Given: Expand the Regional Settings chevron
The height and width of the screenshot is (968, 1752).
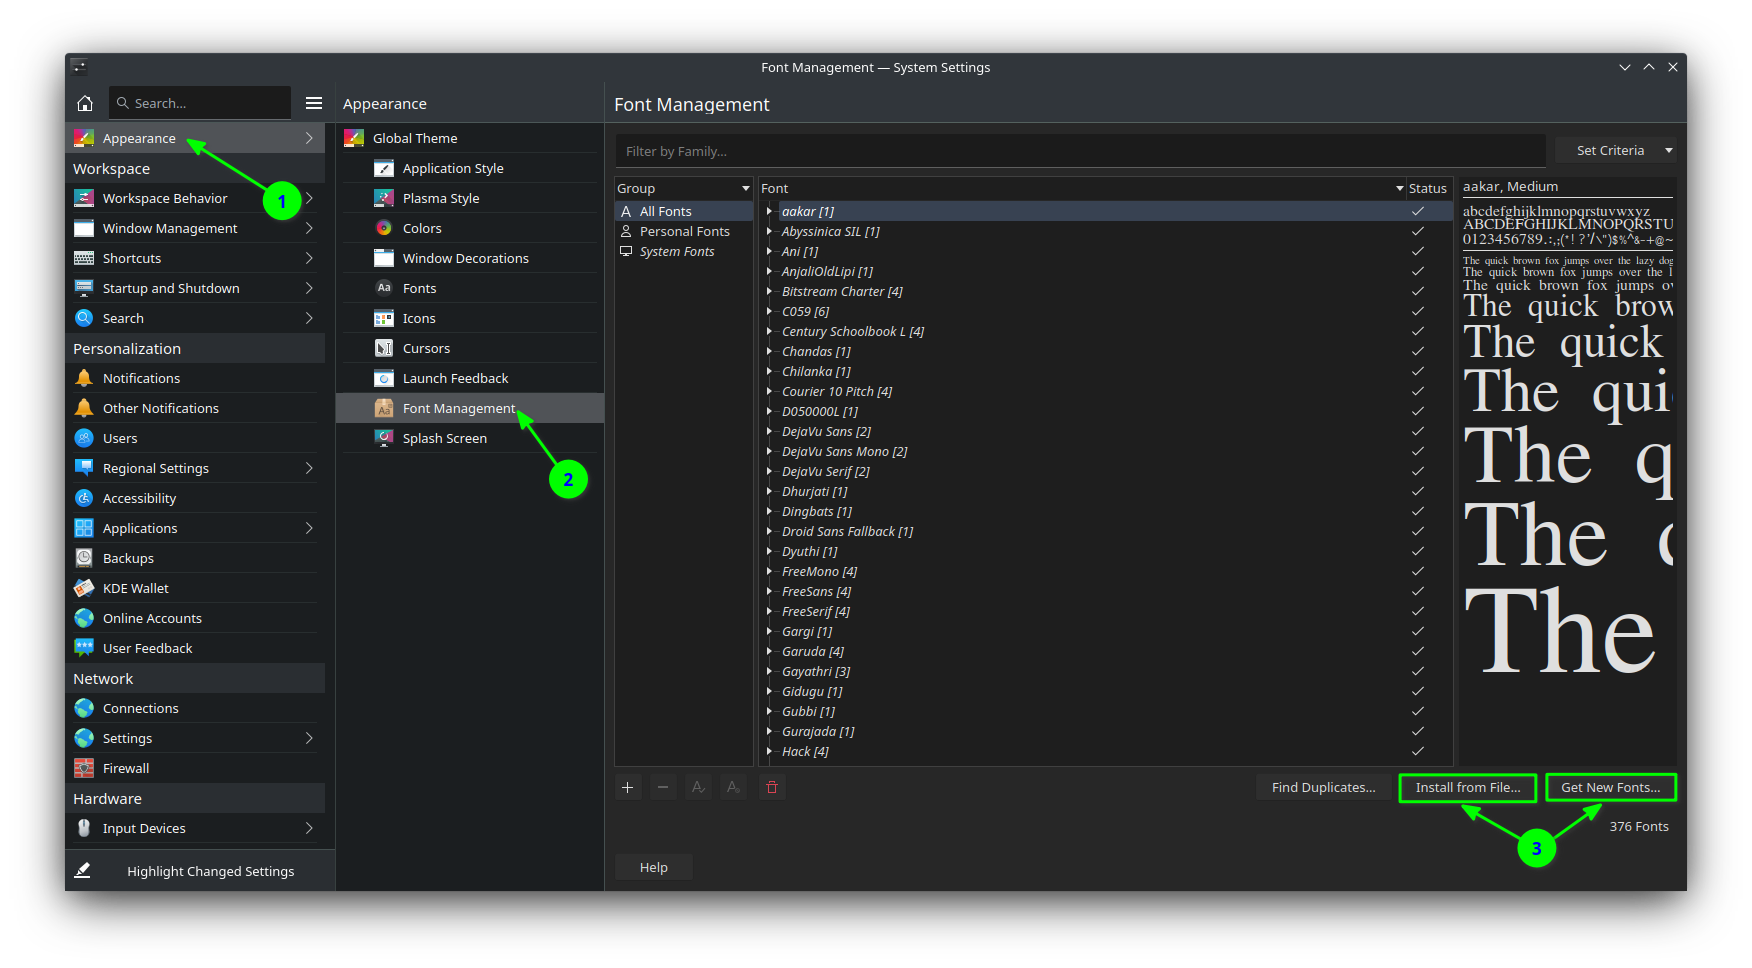Looking at the screenshot, I should [x=309, y=468].
